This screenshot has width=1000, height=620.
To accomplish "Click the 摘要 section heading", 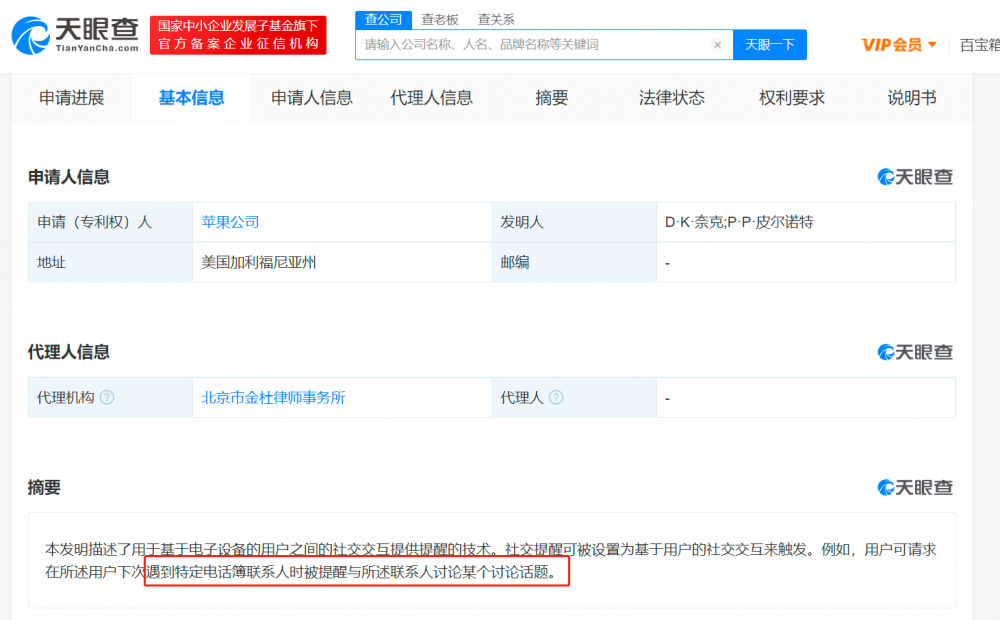I will click(44, 487).
